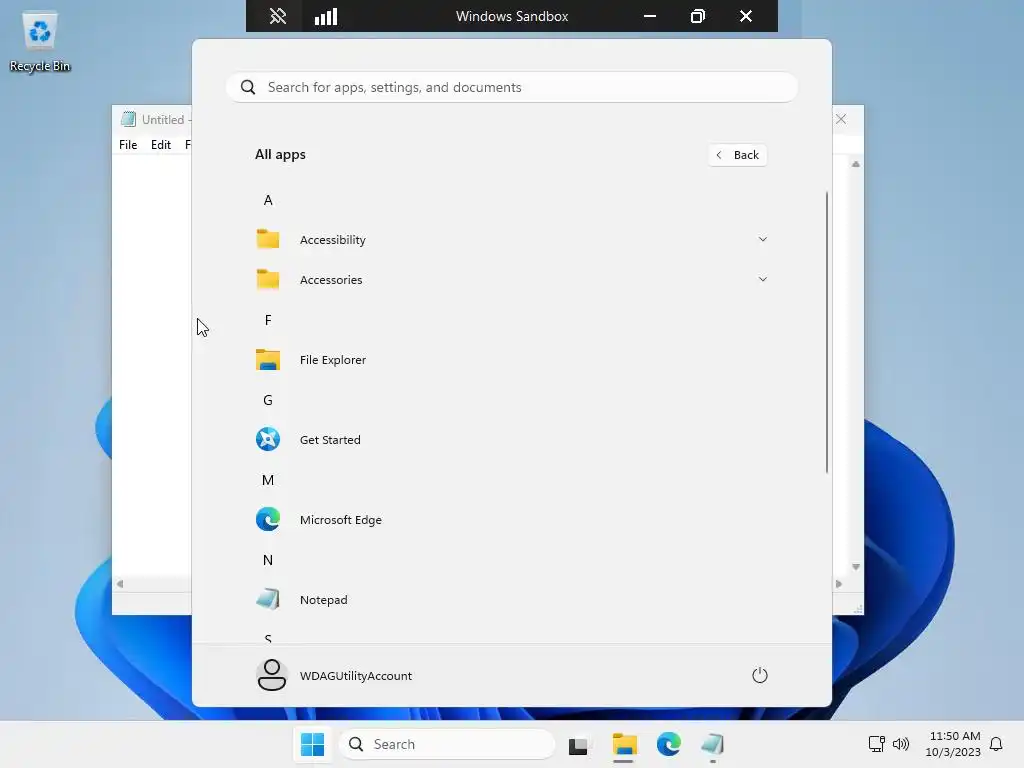Restore down the Windows Sandbox window
This screenshot has width=1024, height=768.
697,16
